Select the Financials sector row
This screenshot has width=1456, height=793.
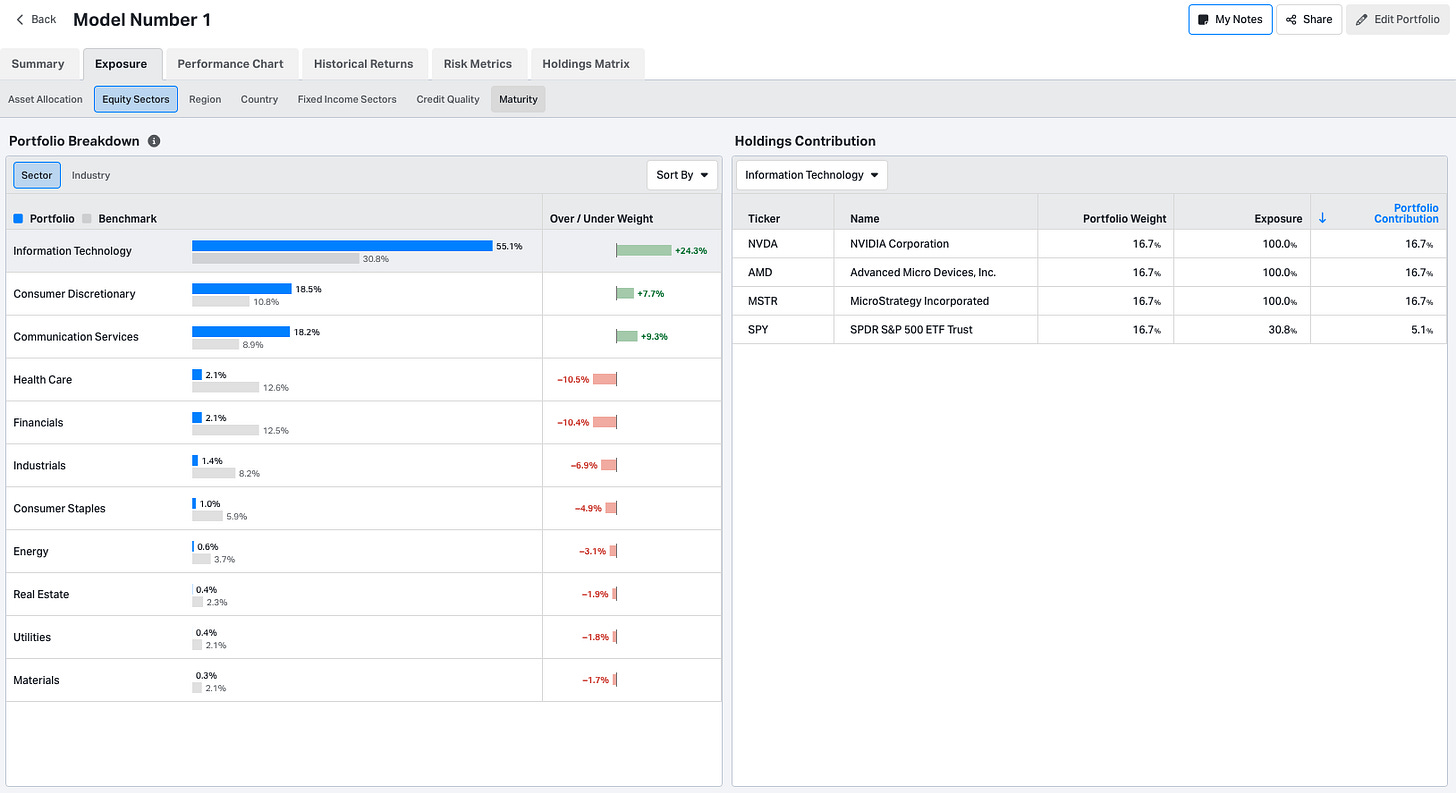point(364,423)
